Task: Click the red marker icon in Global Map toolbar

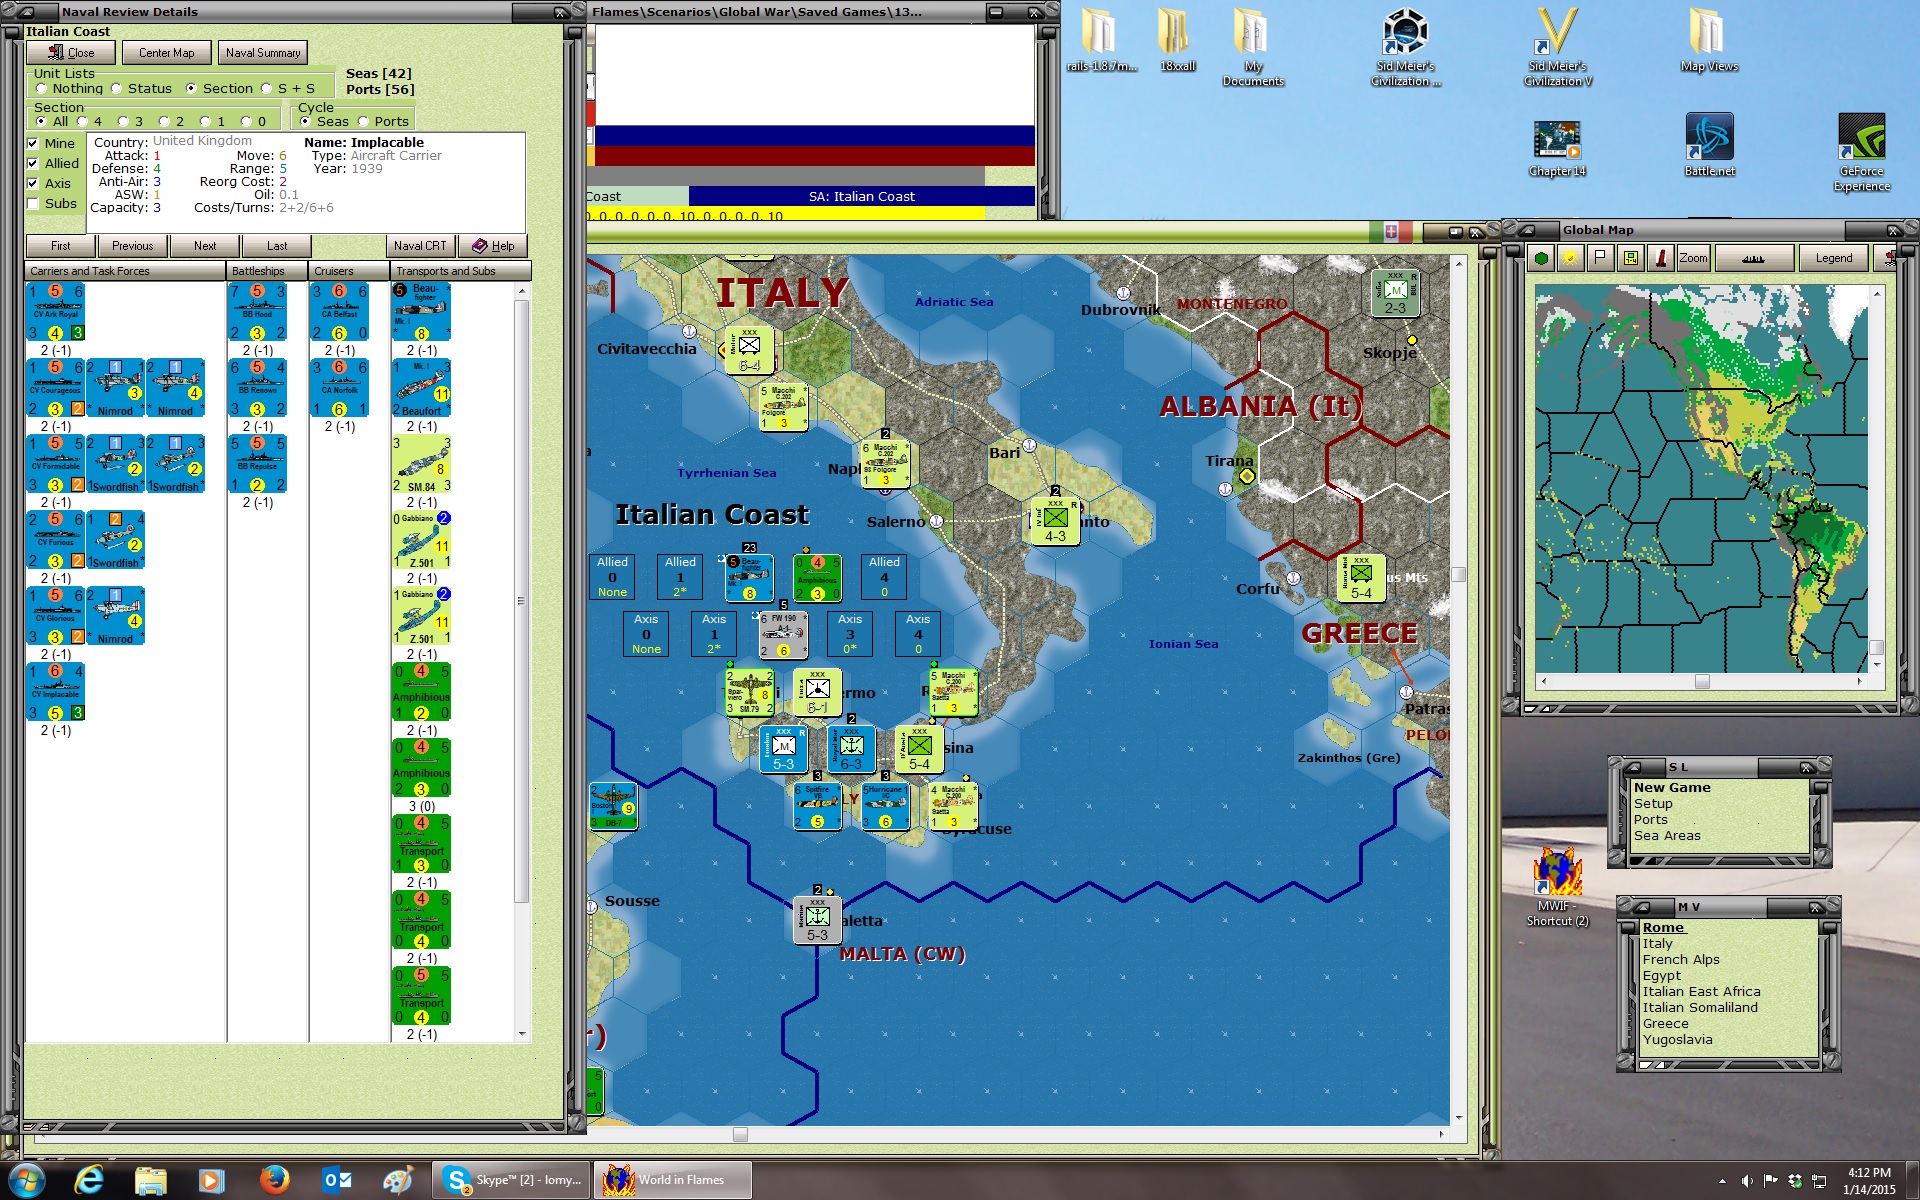Action: [x=1661, y=258]
